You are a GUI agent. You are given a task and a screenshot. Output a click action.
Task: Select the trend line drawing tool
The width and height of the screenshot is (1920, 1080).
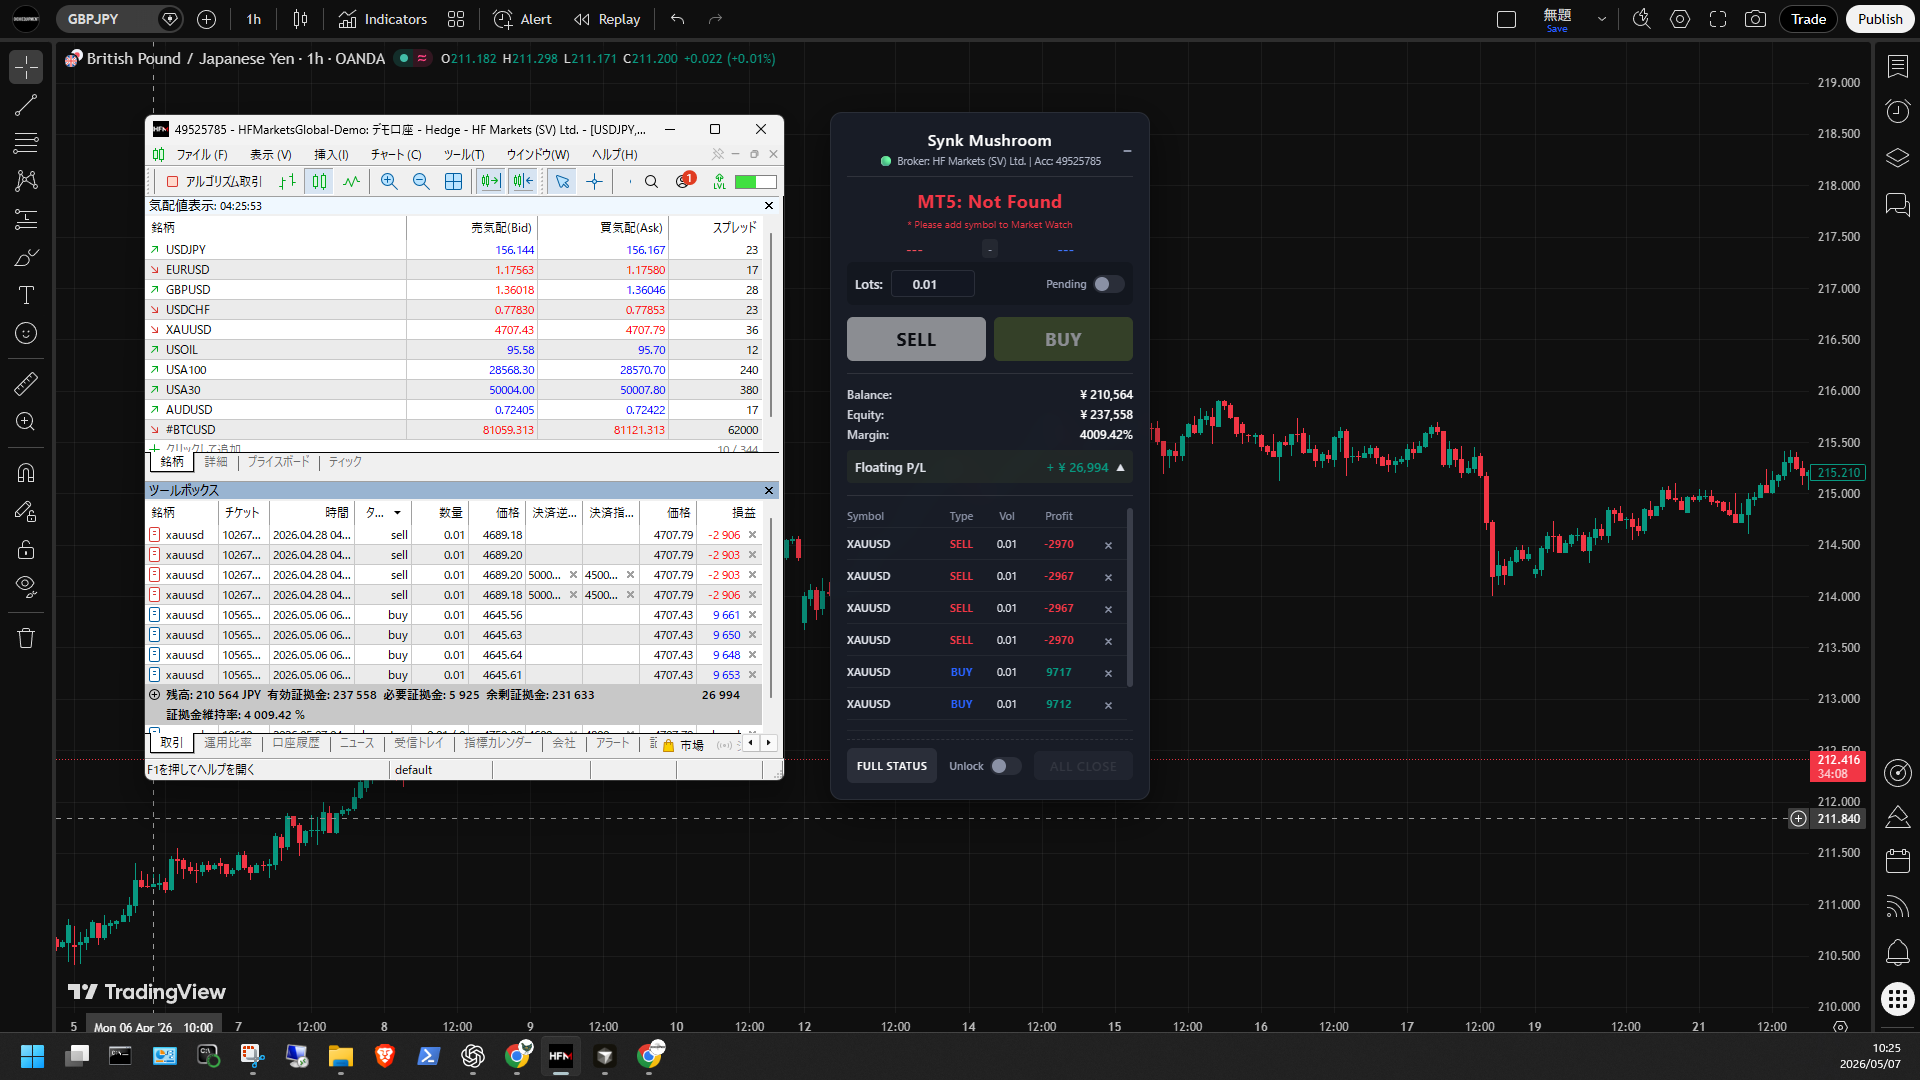pos(26,105)
